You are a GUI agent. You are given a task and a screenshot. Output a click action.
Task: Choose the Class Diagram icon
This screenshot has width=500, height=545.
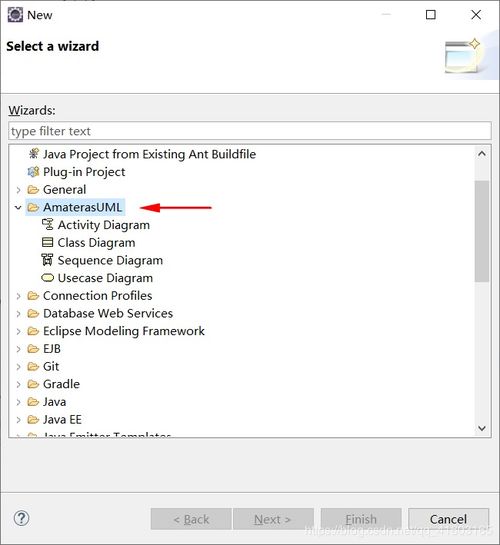[x=47, y=242]
